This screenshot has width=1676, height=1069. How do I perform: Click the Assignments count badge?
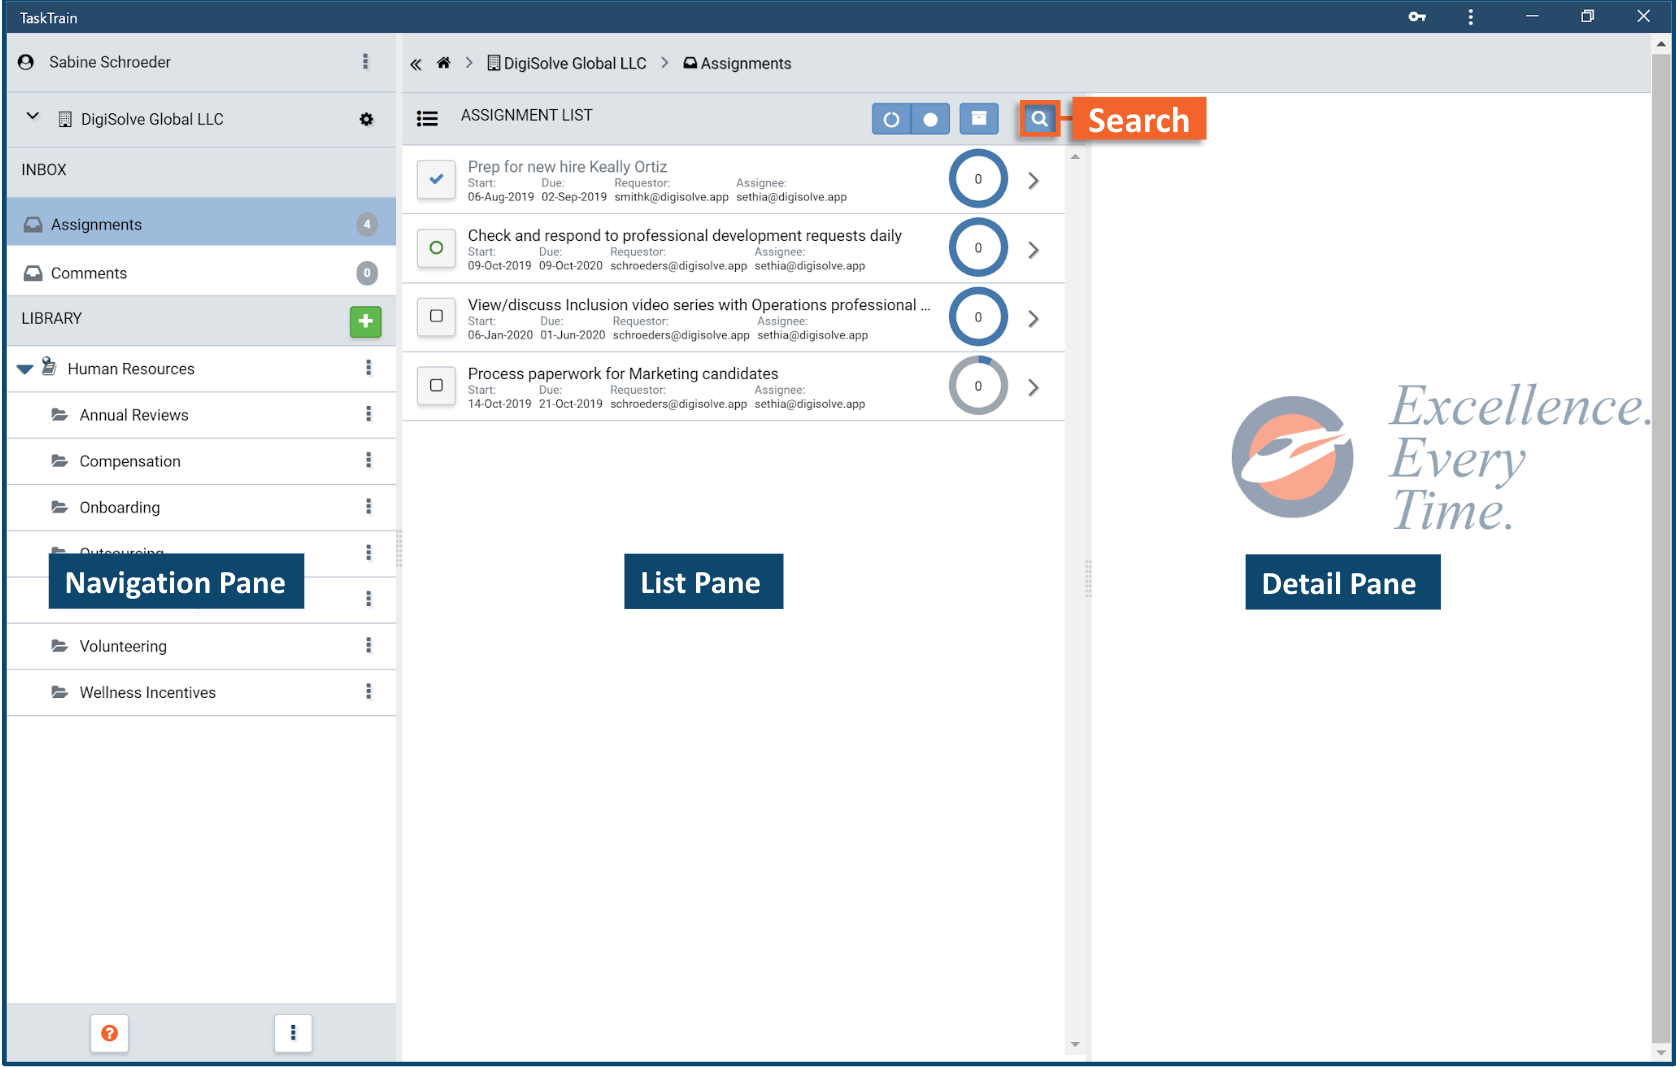click(367, 224)
